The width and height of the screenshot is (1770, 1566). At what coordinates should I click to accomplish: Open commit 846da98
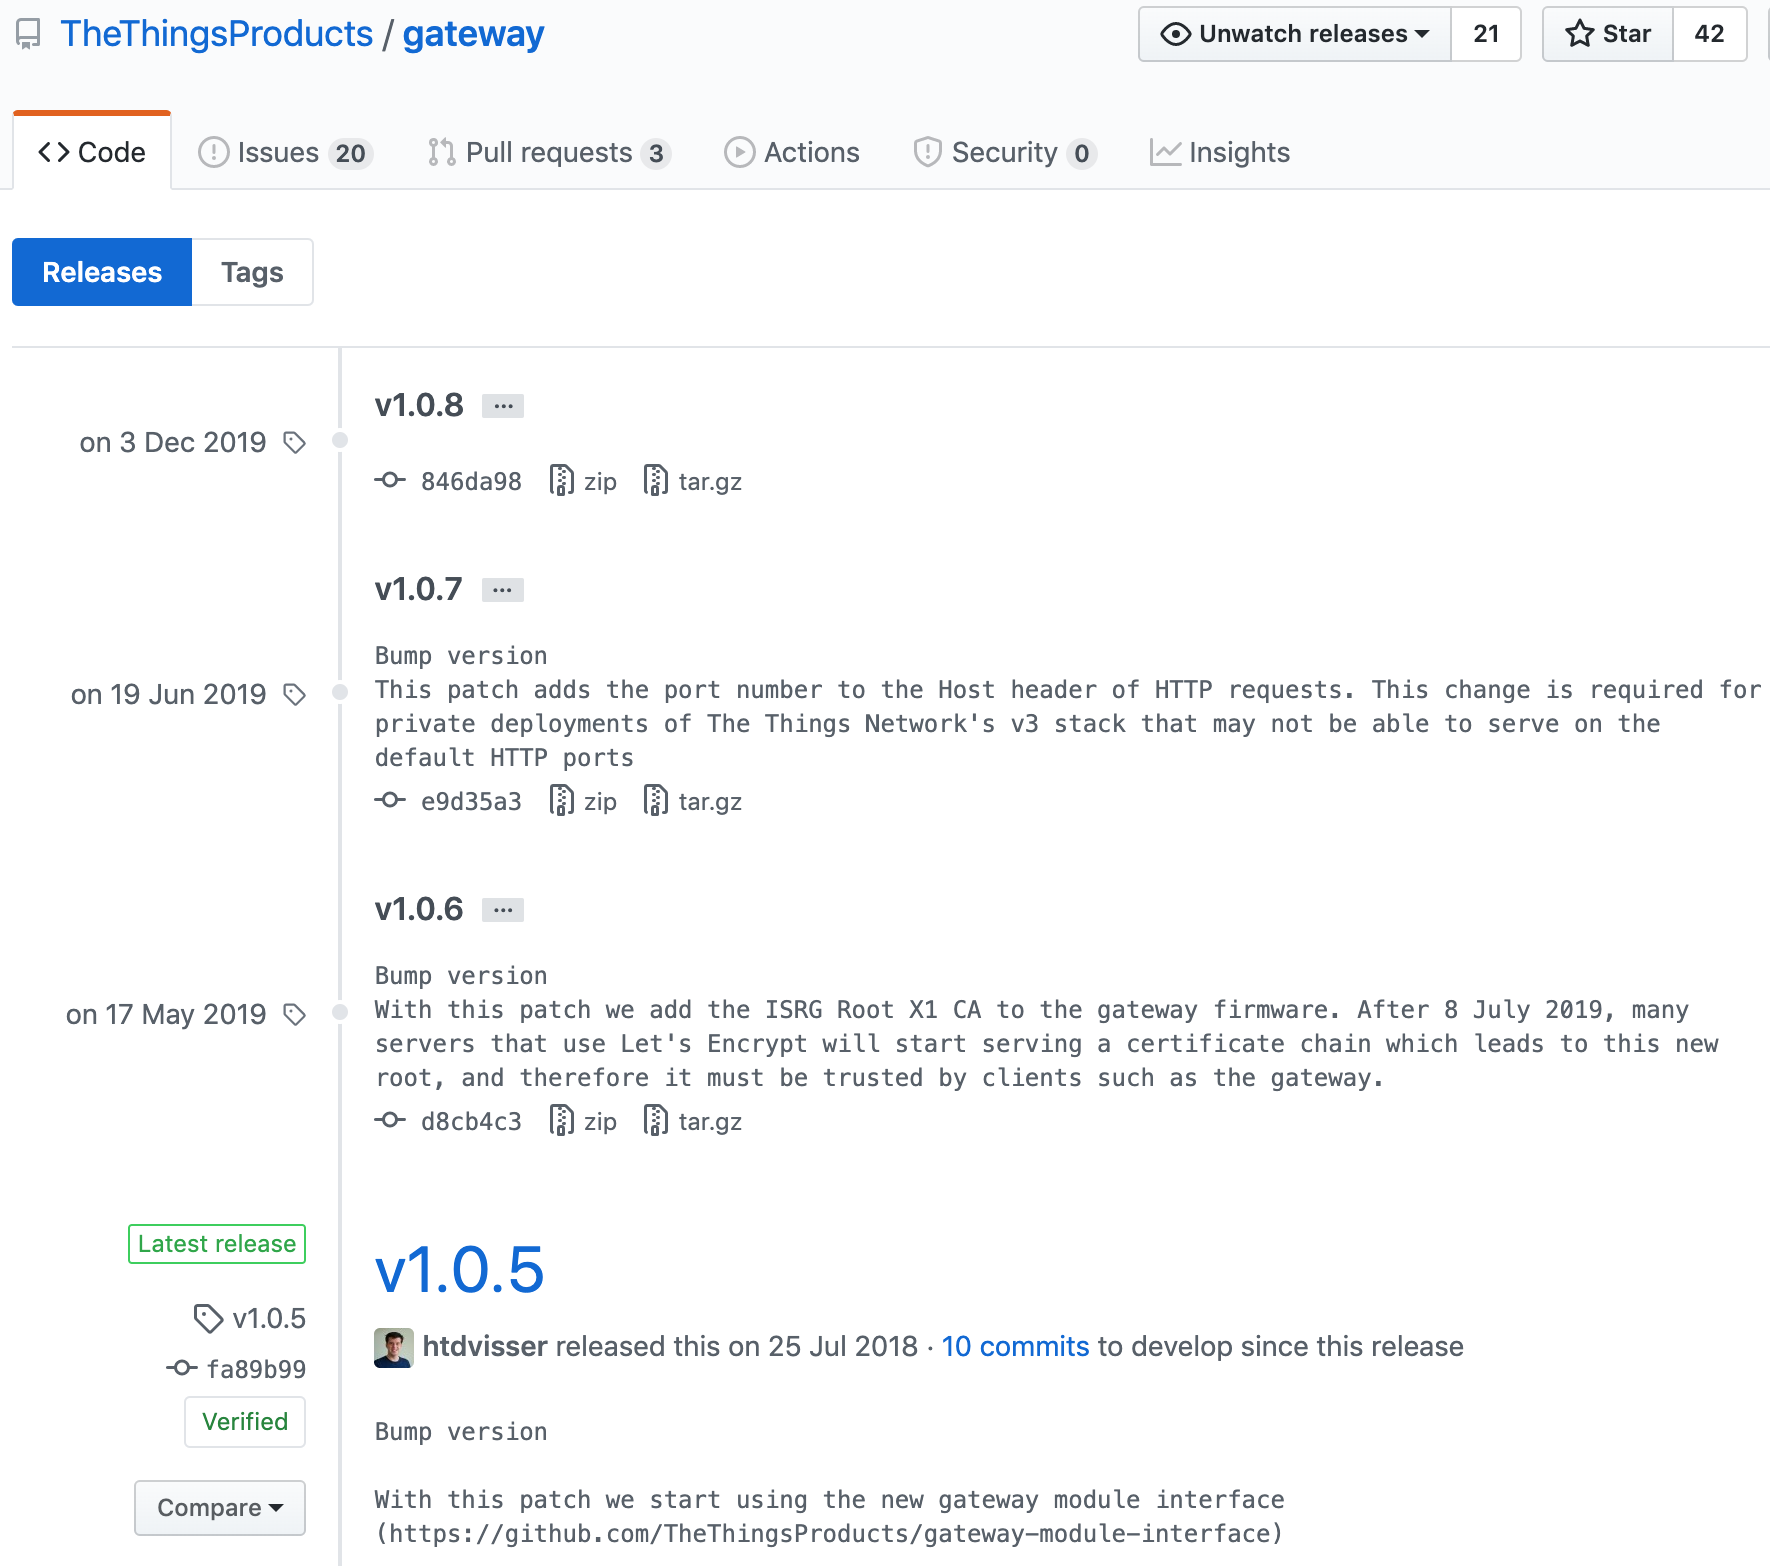[x=471, y=481]
